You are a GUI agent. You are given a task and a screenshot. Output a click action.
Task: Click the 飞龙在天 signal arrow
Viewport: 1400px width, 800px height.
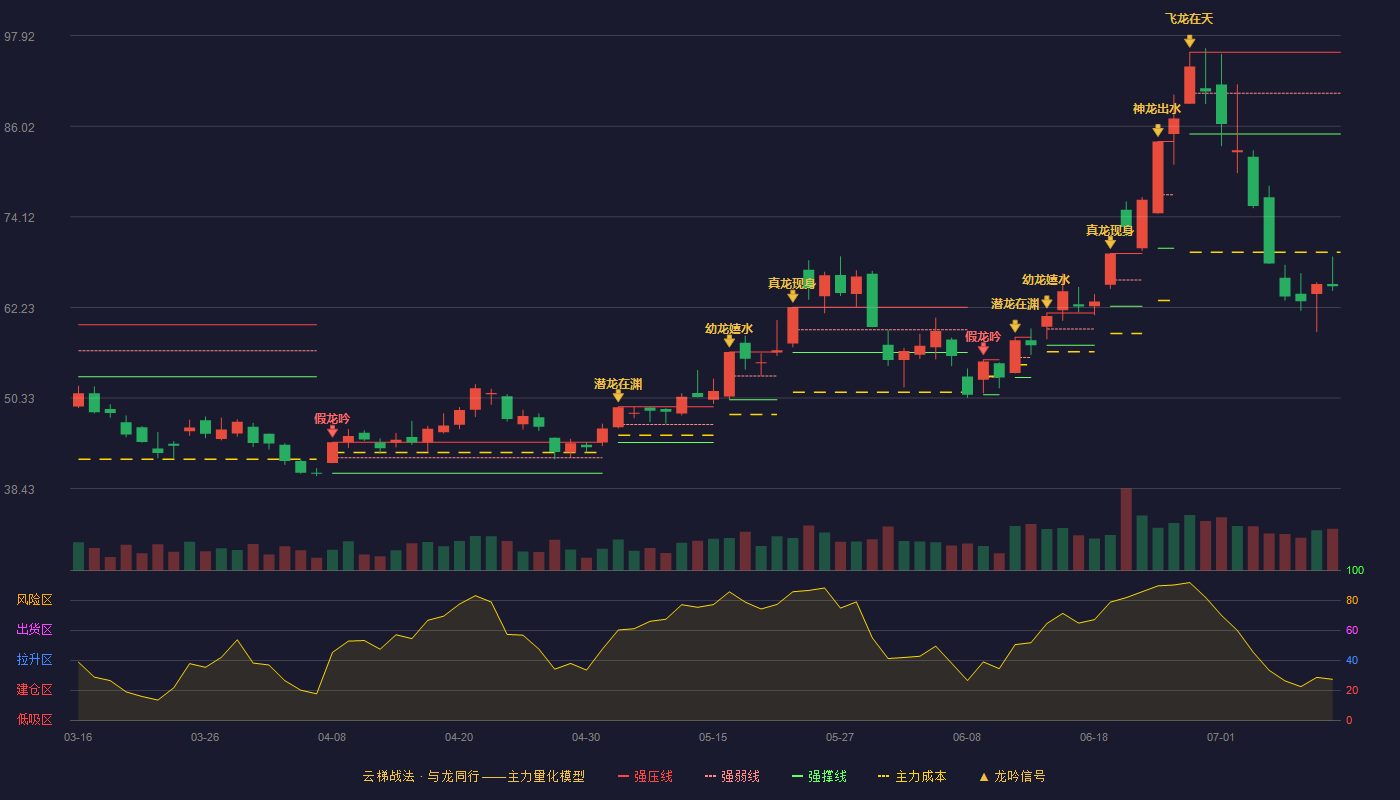pyautogui.click(x=1189, y=41)
